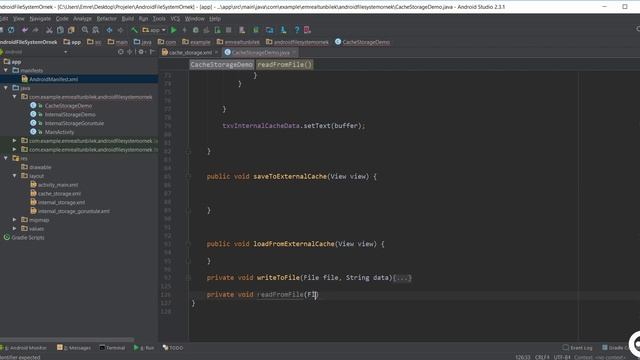This screenshot has height=360, width=640.
Task: Toggle the Messages tool window
Action: coord(74,348)
